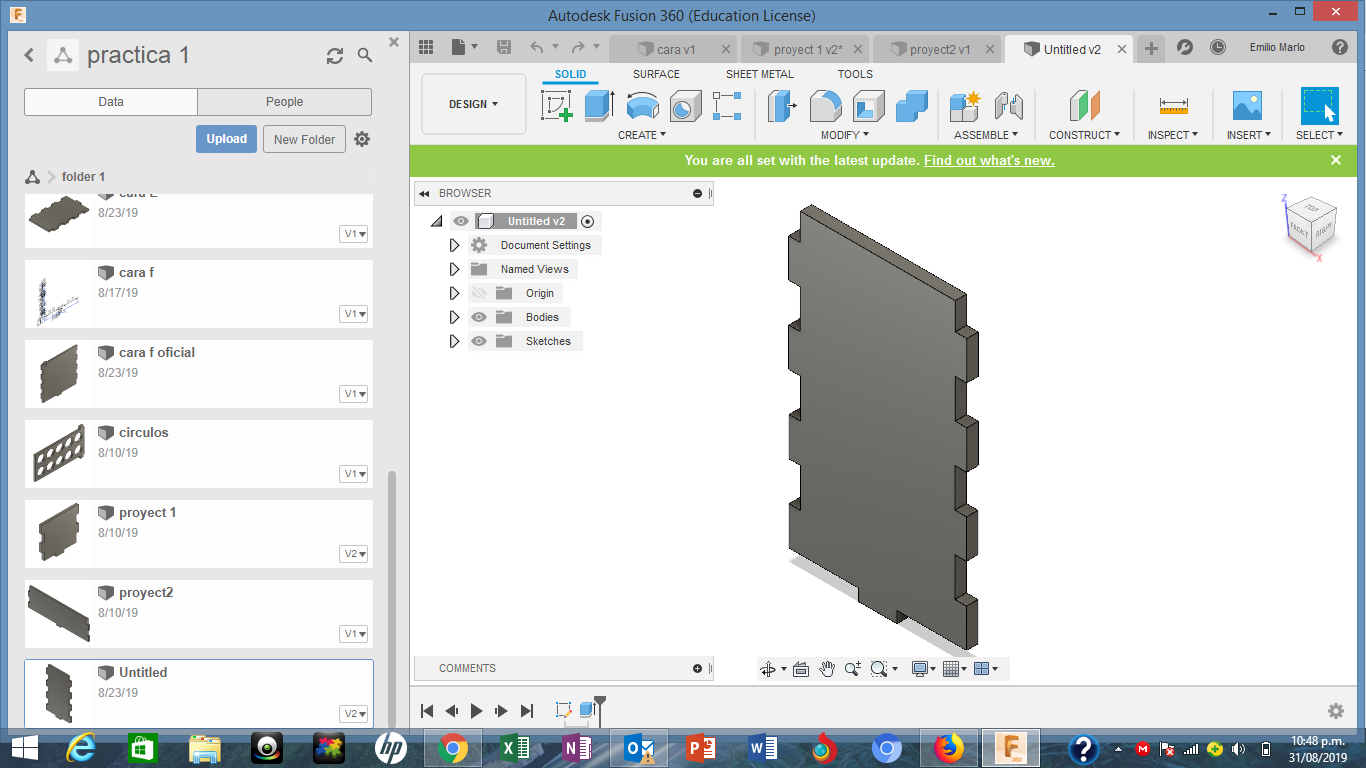Expand the Named Views node

pos(454,269)
